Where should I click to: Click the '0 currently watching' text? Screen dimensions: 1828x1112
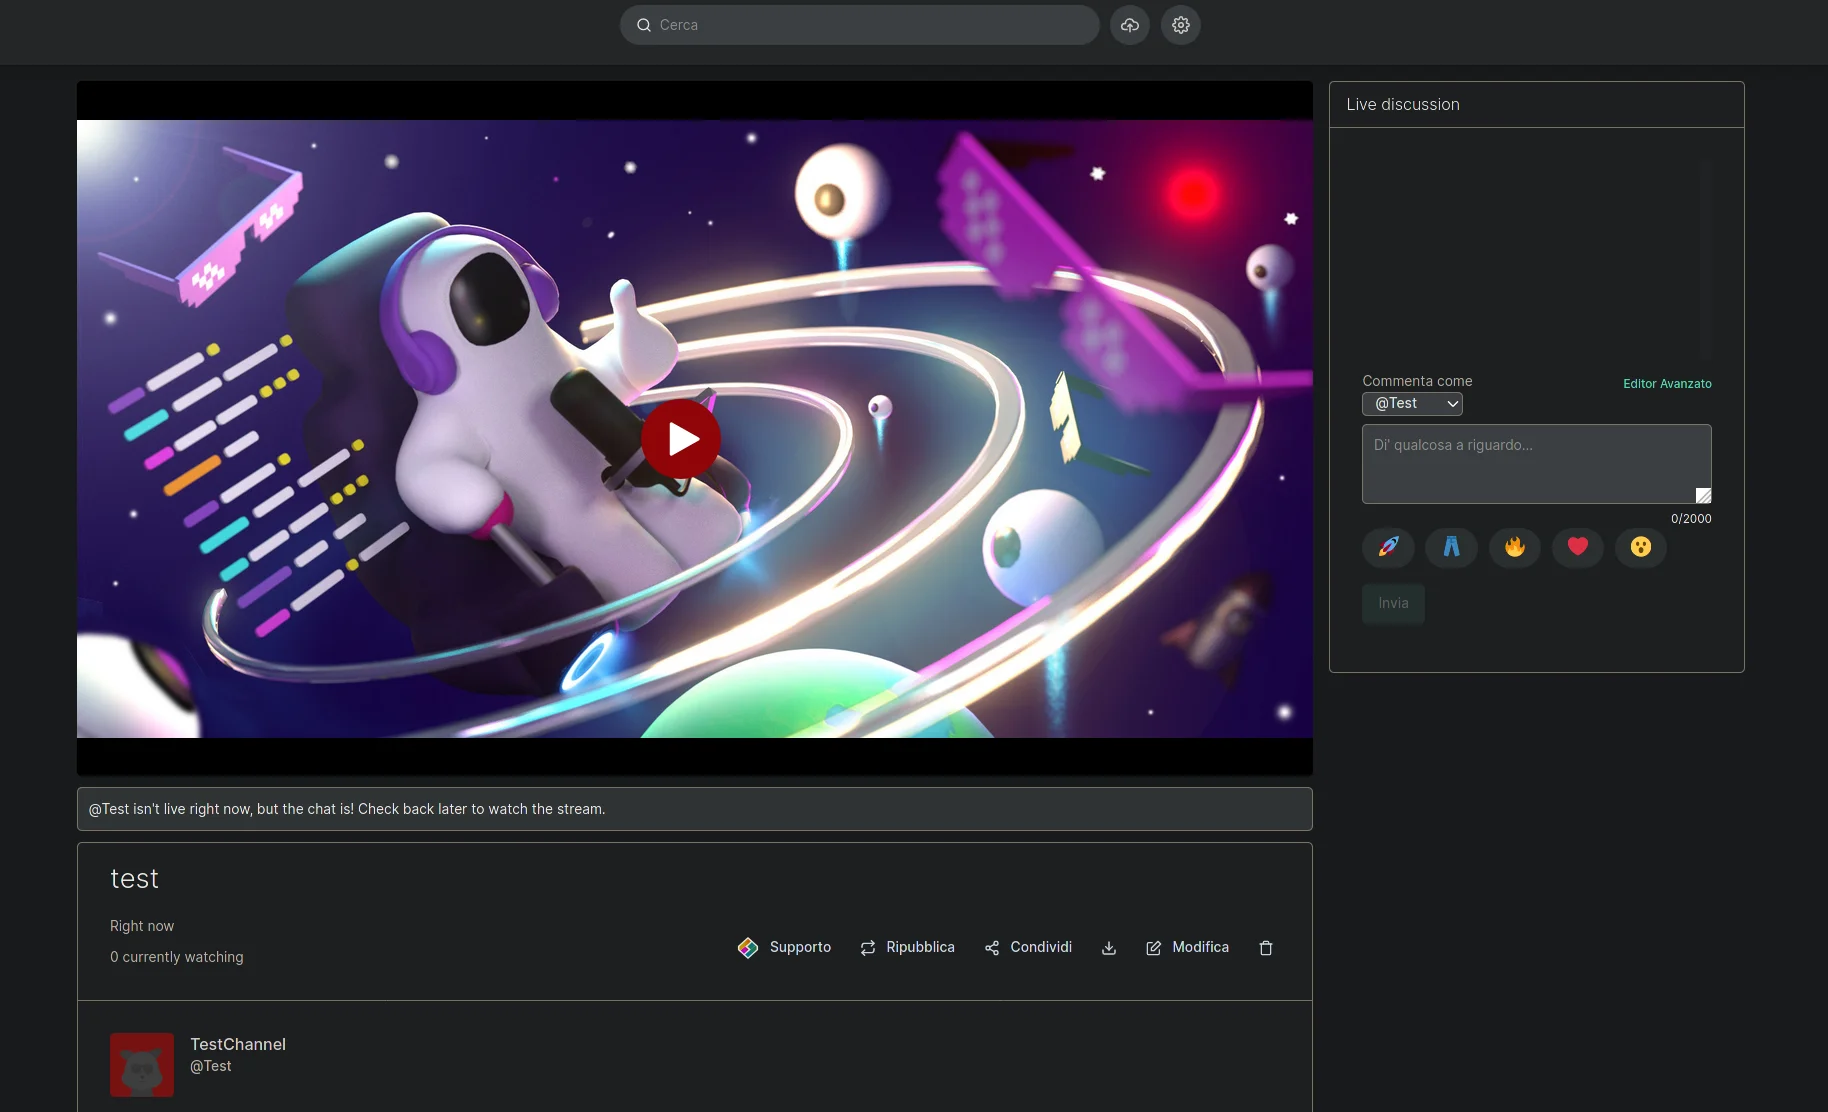pyautogui.click(x=177, y=957)
